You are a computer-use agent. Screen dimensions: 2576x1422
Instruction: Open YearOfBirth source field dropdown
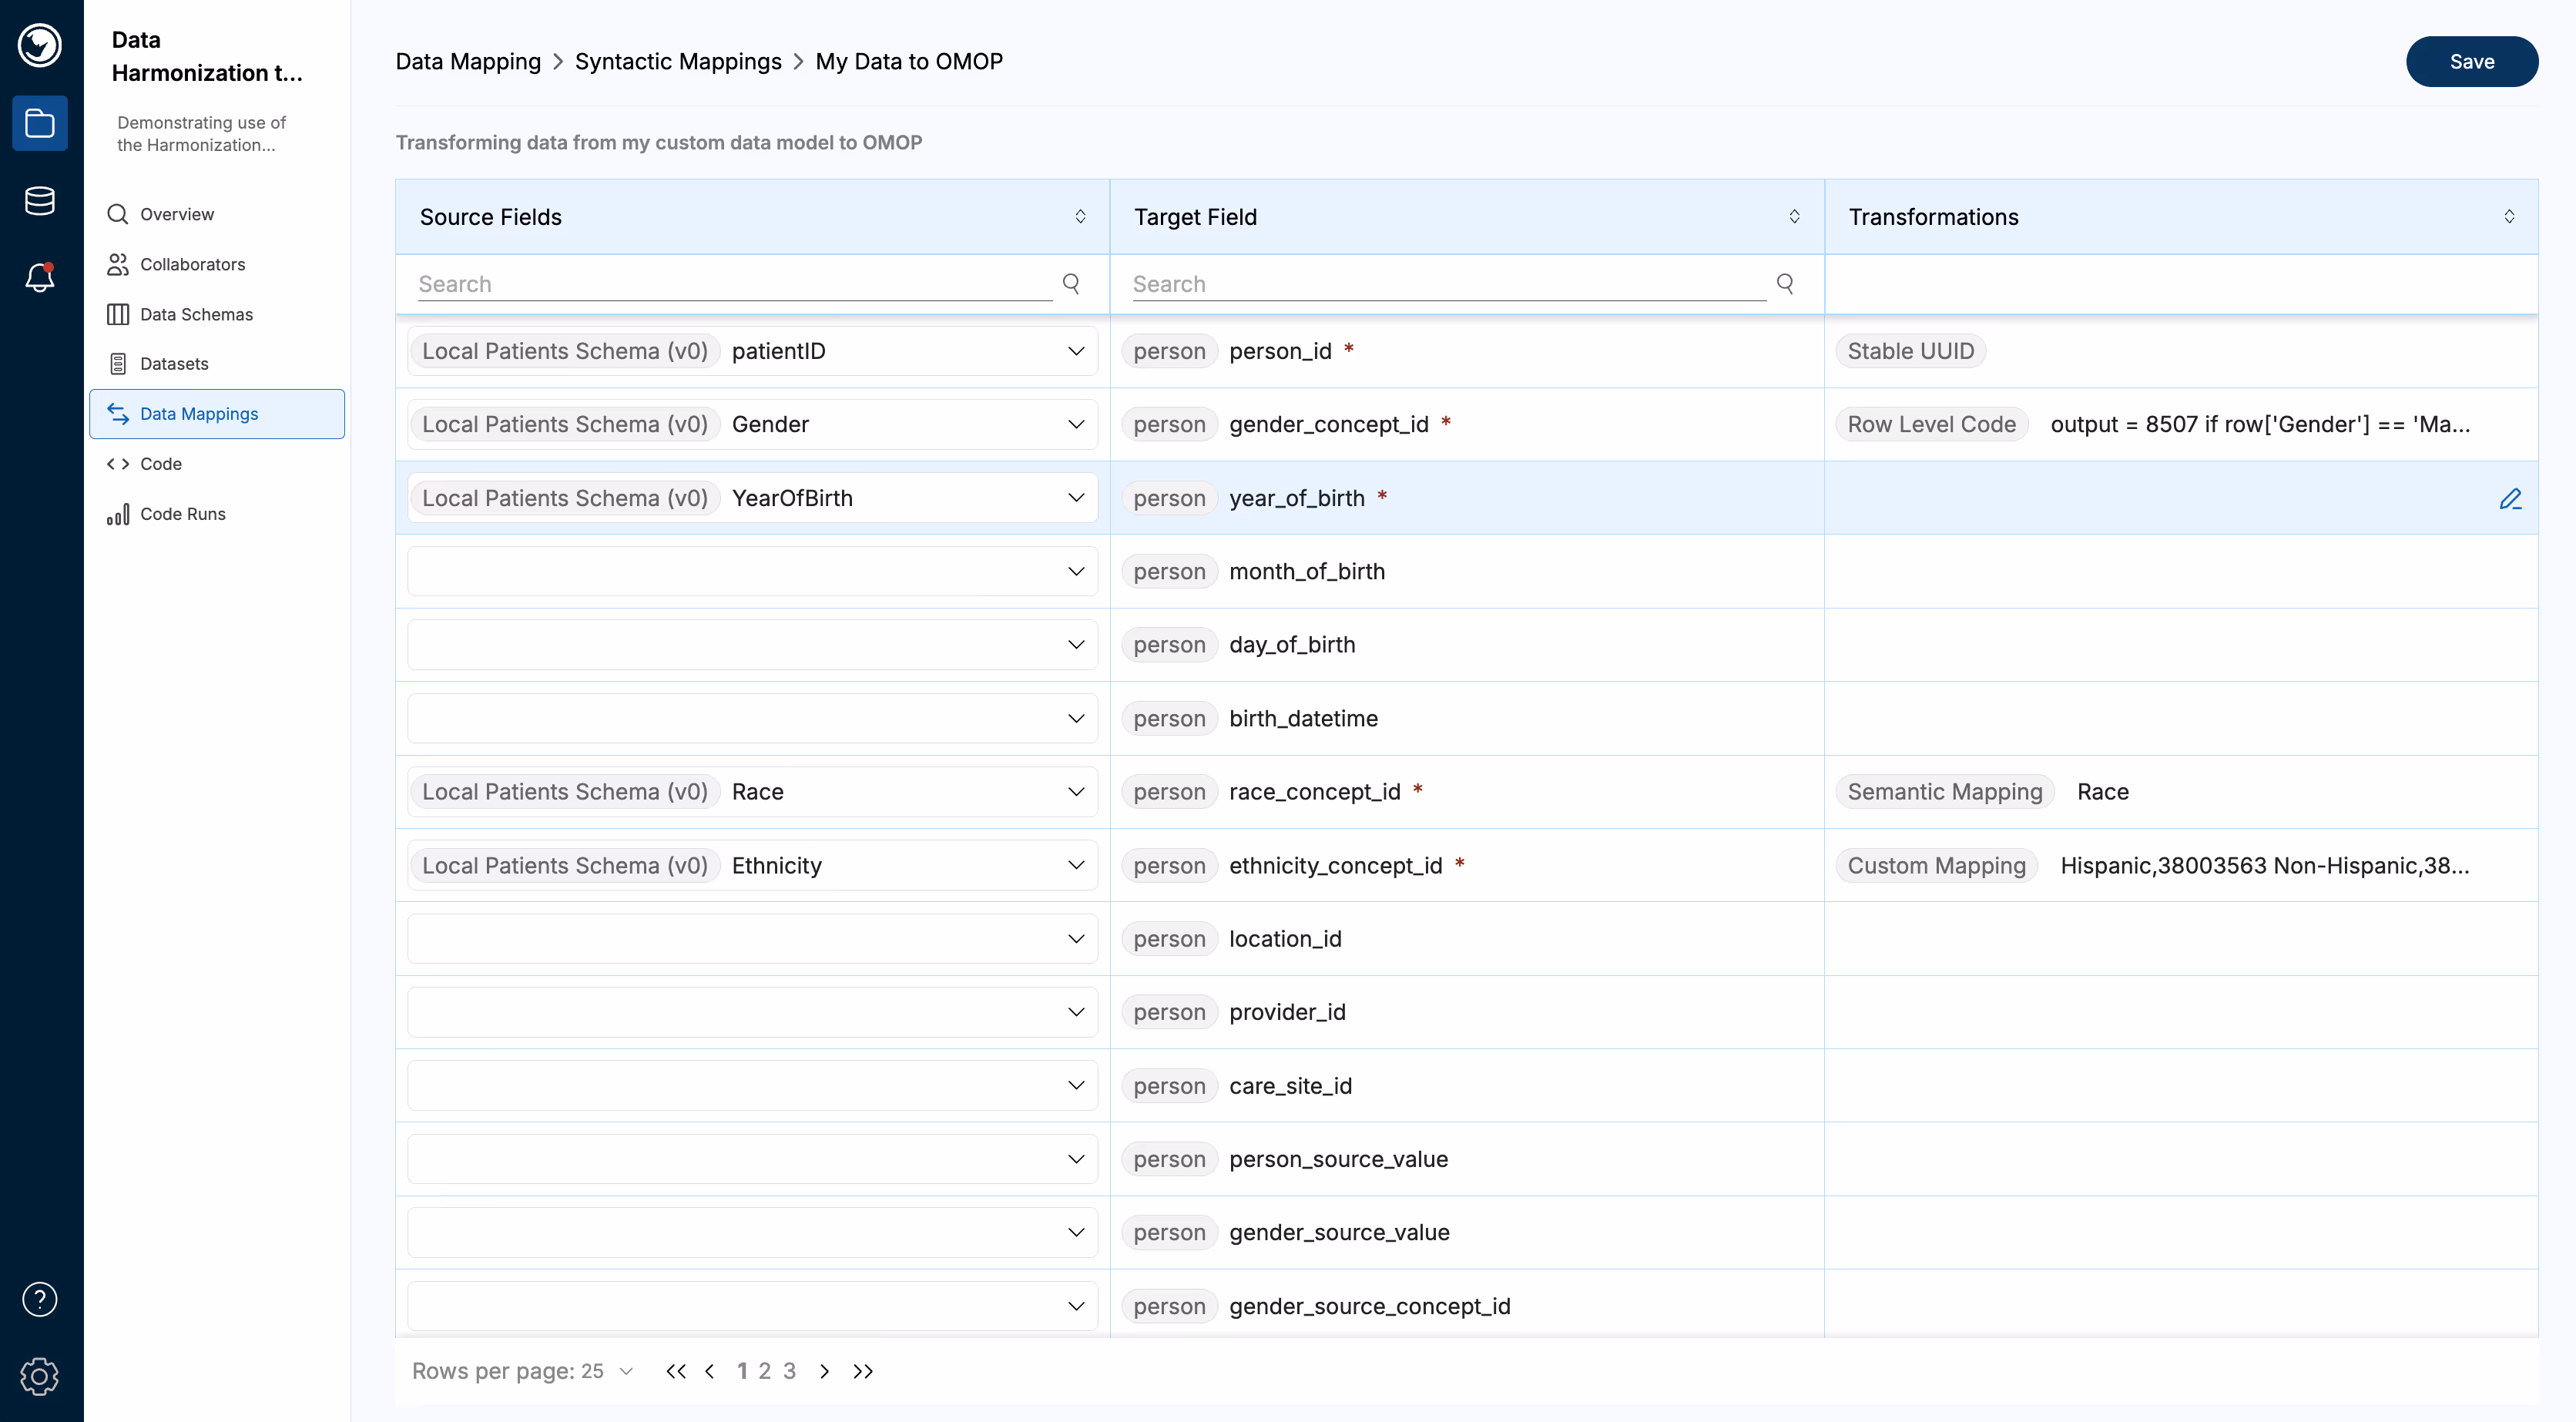point(752,498)
